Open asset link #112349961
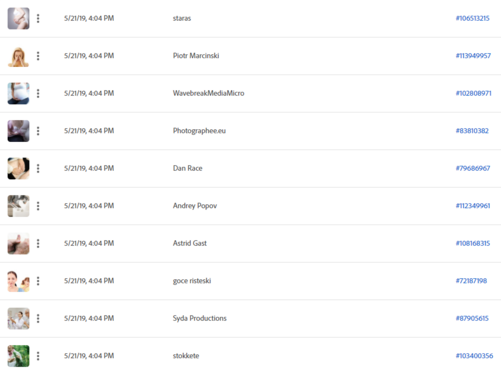501x374 pixels. pyautogui.click(x=473, y=206)
